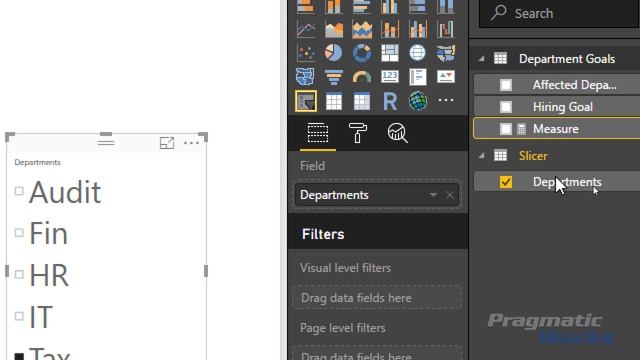Collapse the Department Goals table

482,59
